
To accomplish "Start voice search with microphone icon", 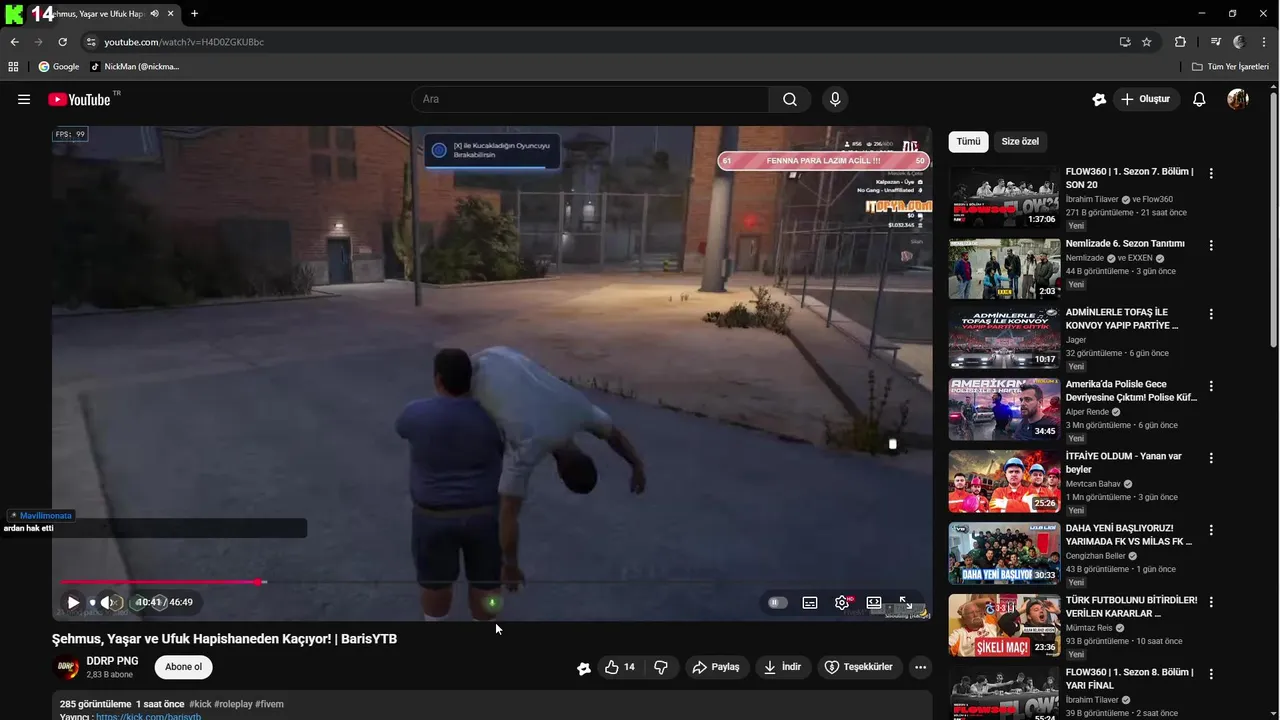I will pyautogui.click(x=835, y=99).
